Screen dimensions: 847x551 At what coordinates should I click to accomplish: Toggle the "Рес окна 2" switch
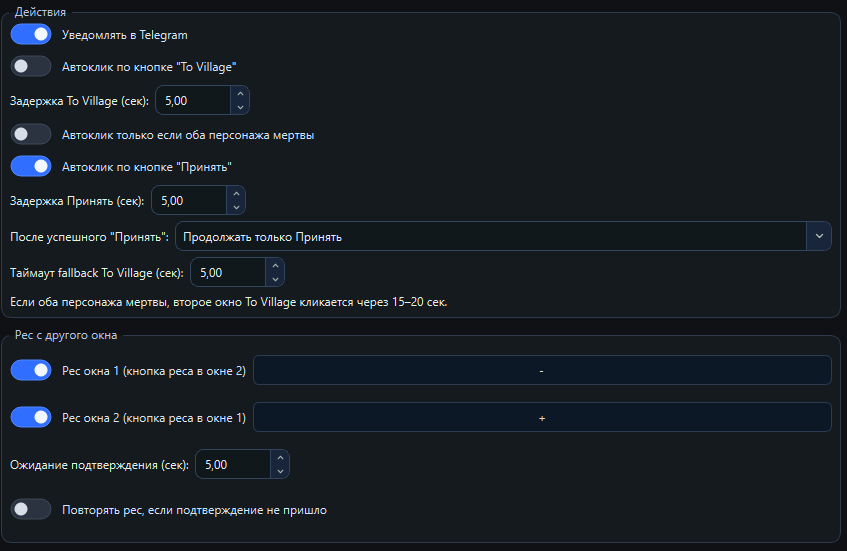[x=31, y=417]
